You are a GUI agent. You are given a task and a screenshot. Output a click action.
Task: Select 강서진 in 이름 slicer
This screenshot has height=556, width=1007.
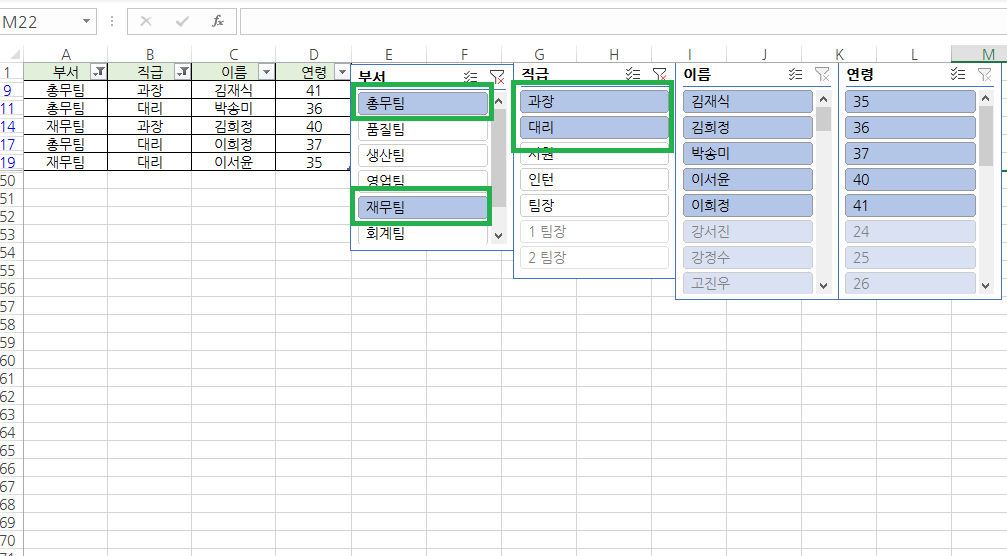748,231
